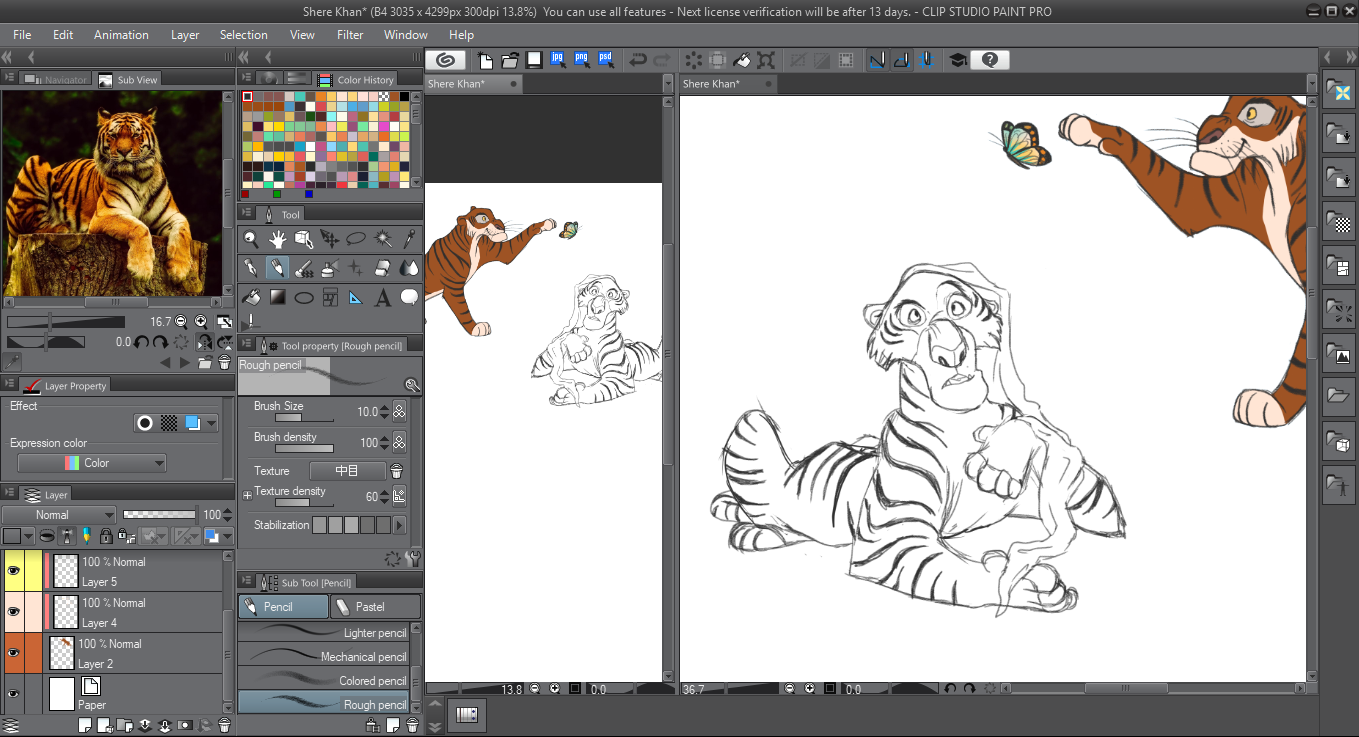Viewport: 1359px width, 737px height.
Task: Export as PNG from the command bar
Action: coord(582,60)
